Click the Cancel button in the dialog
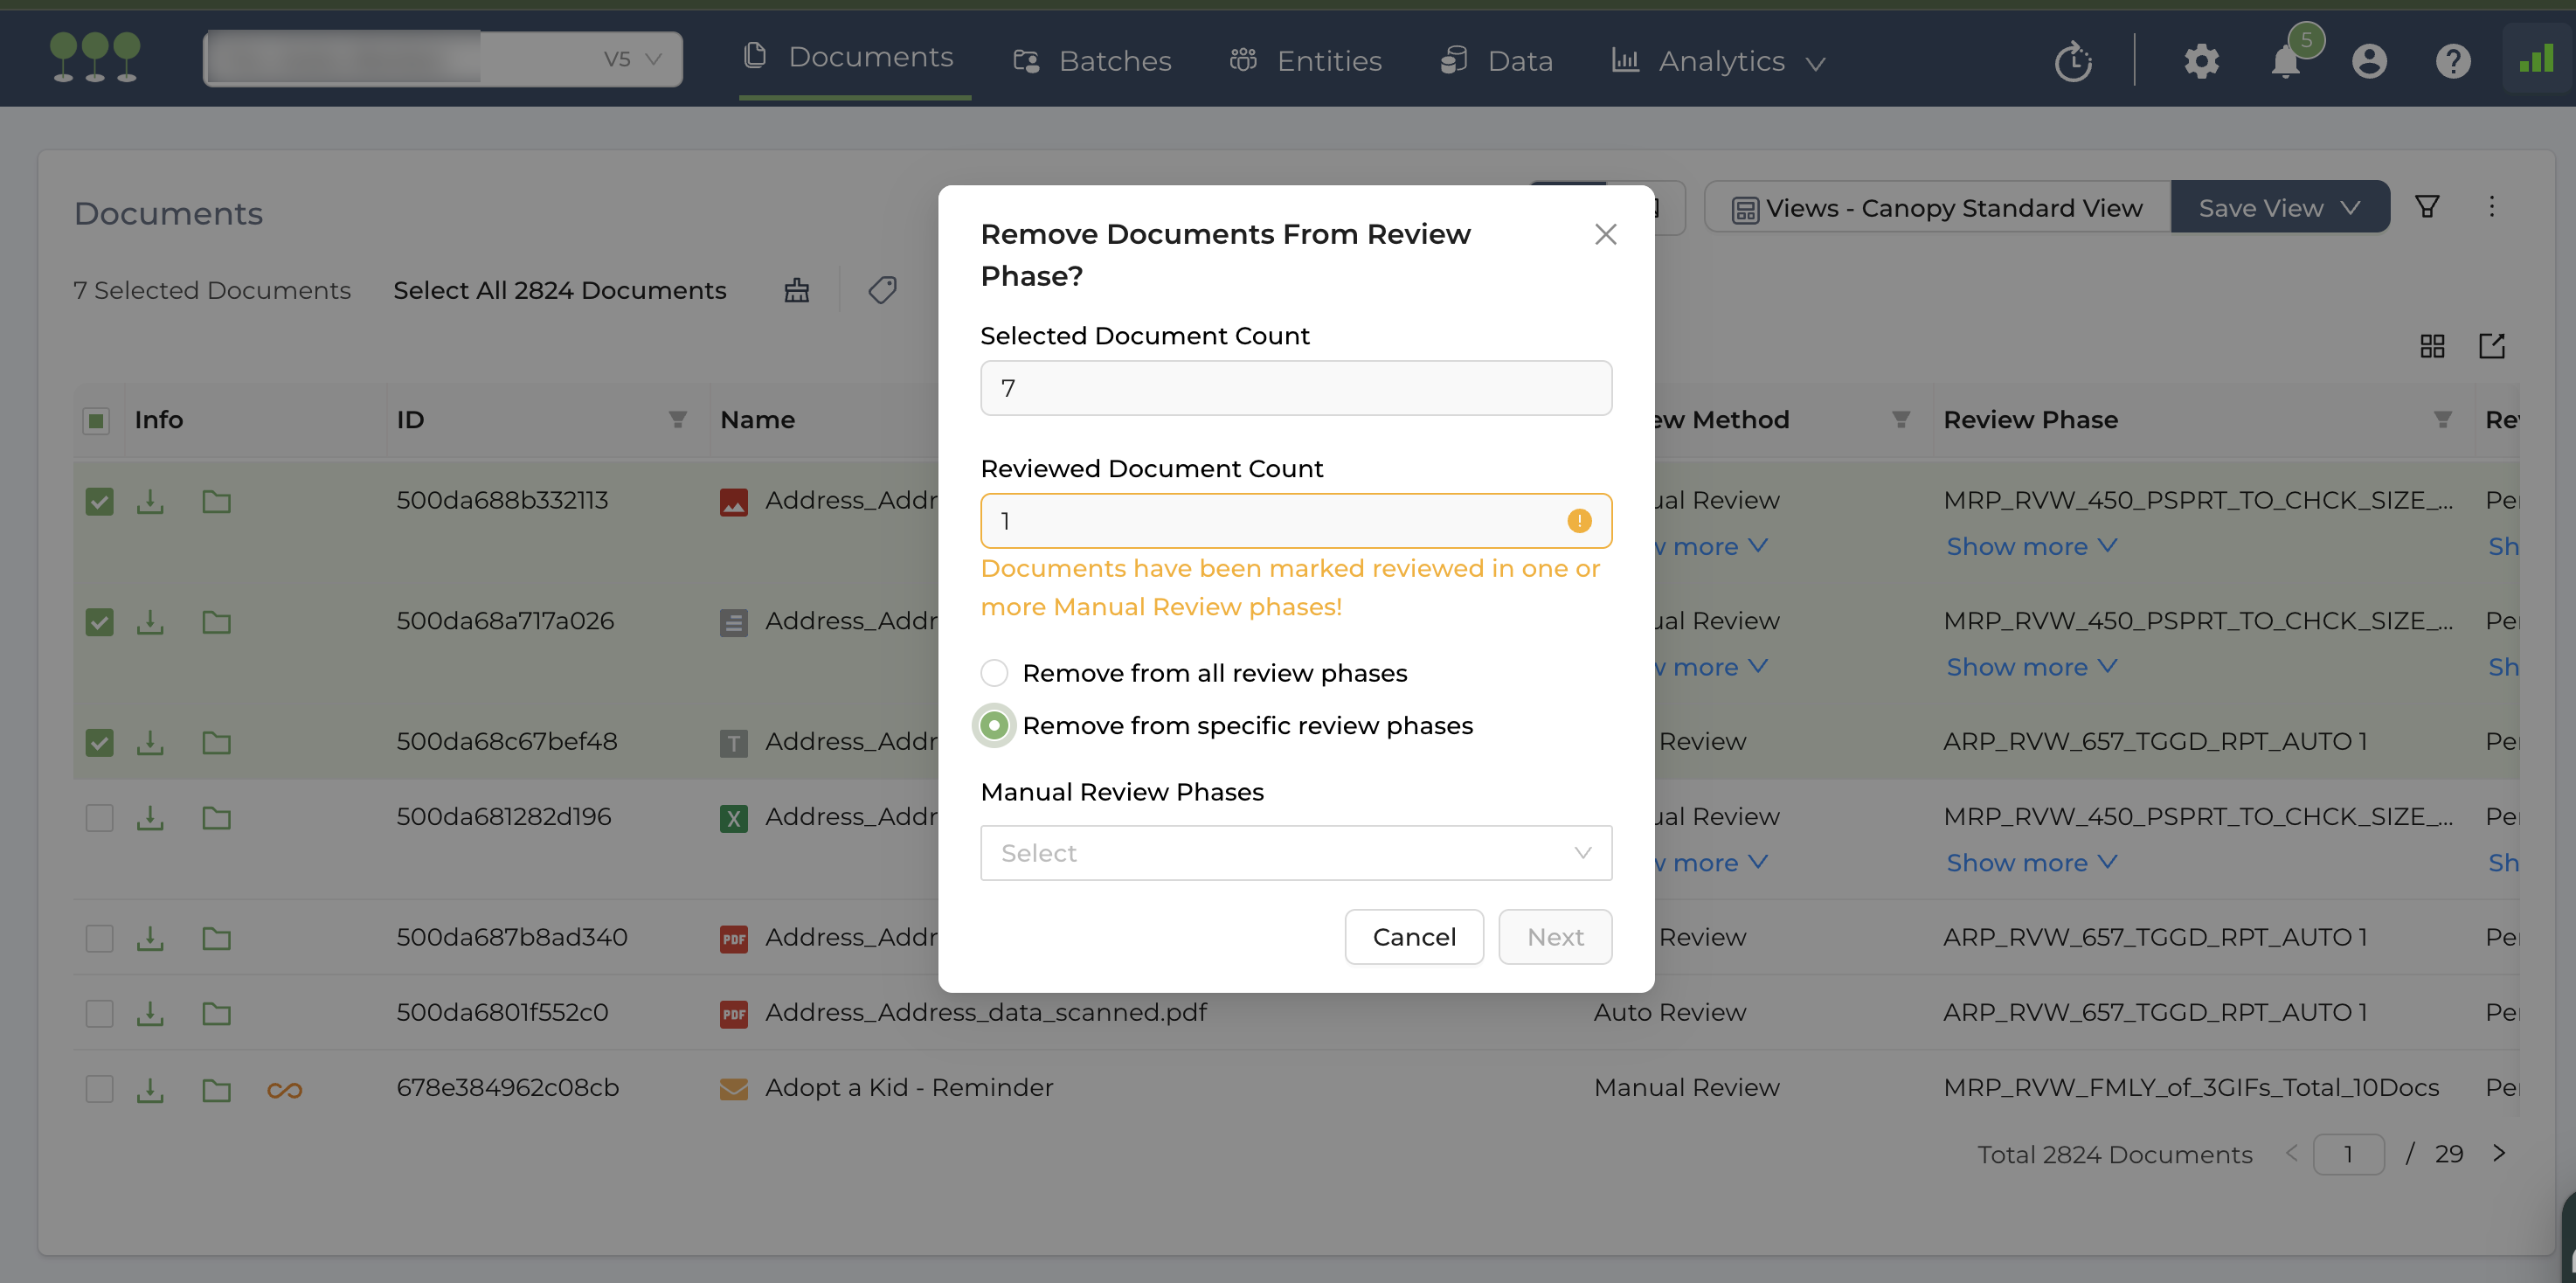 (x=1413, y=937)
